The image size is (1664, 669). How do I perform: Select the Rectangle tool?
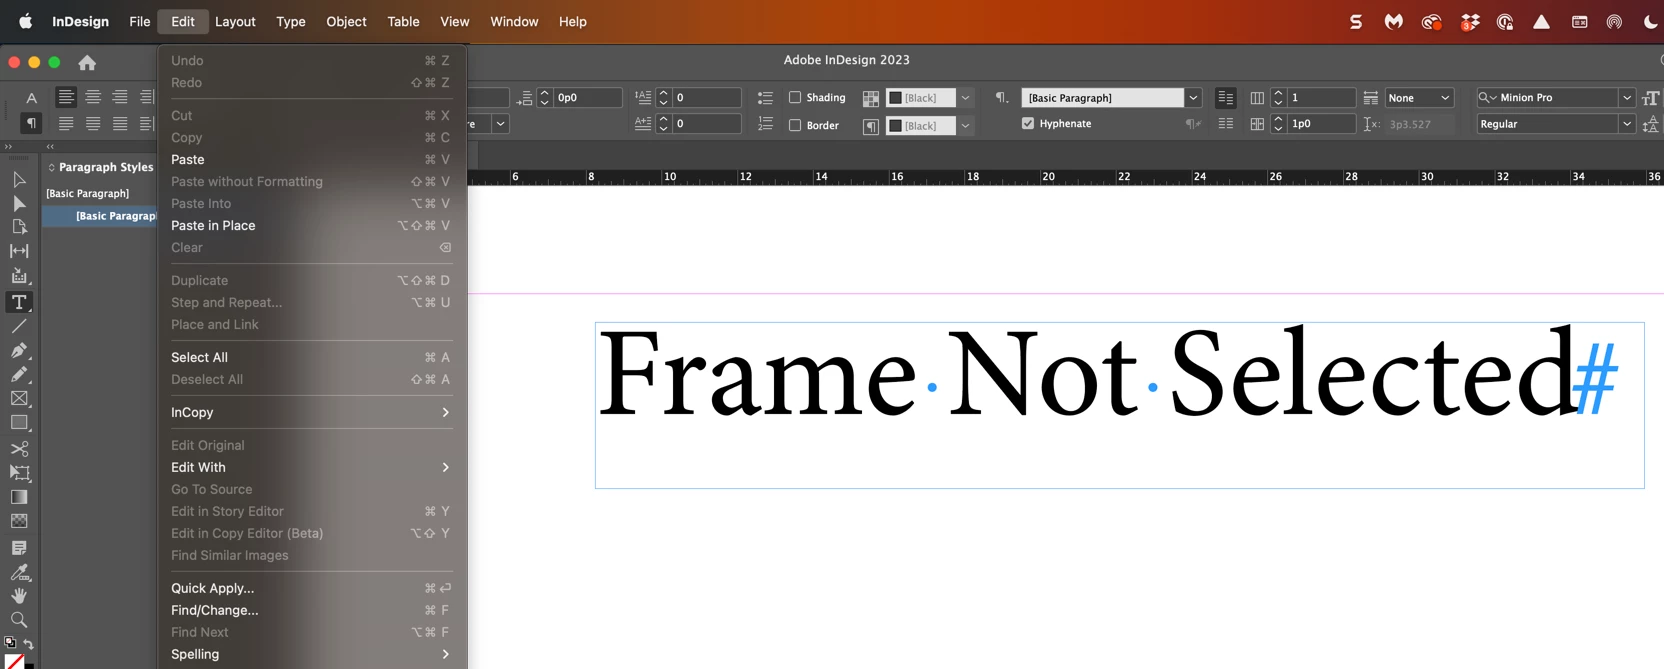[19, 422]
